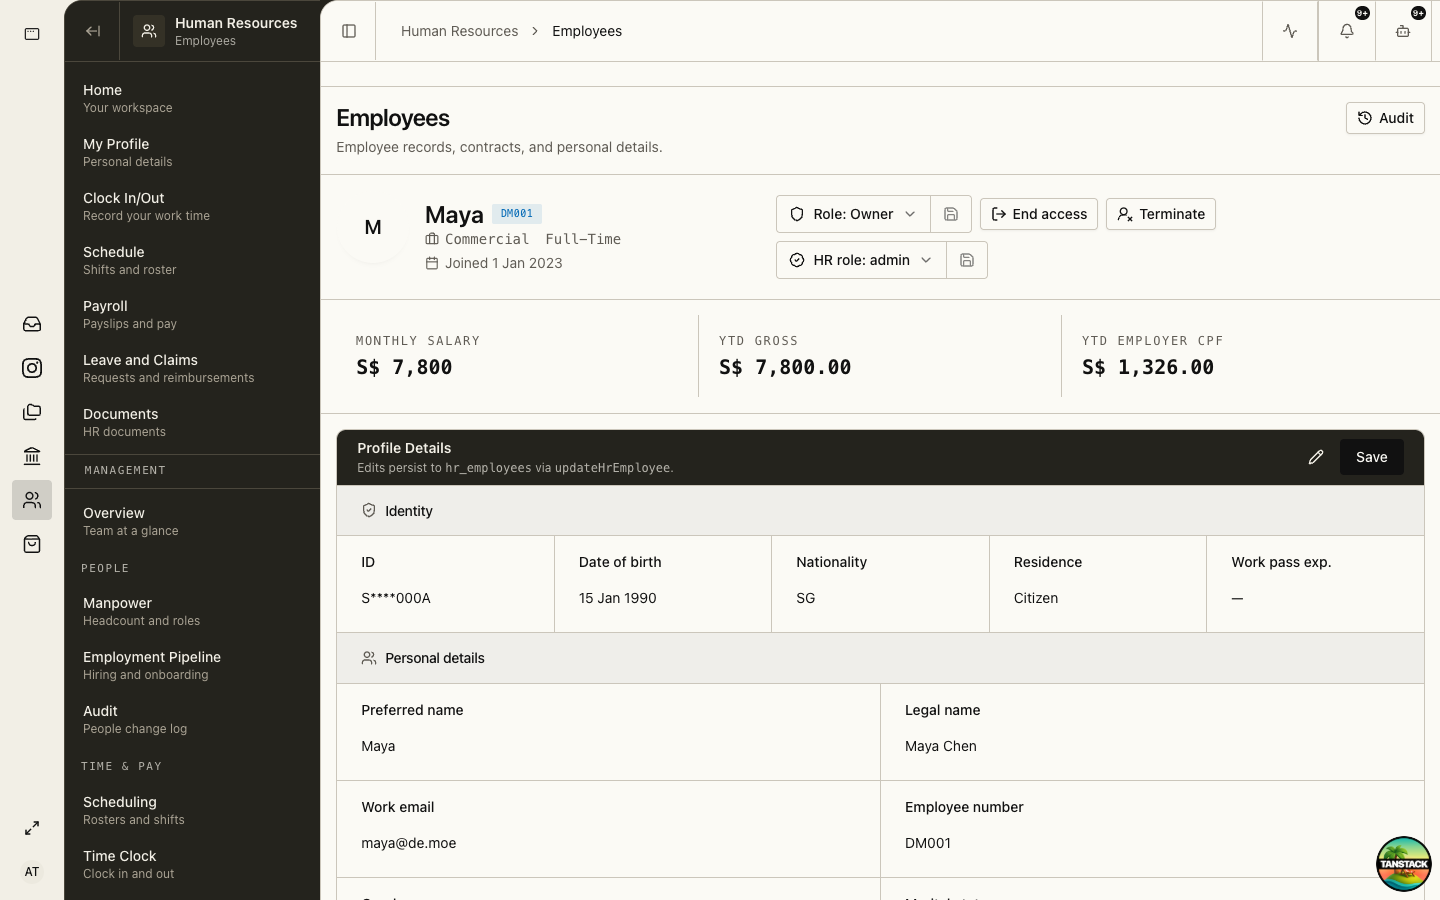The height and width of the screenshot is (900, 1440).
Task: Open Clock In/Out in the sidebar
Action: [192, 206]
